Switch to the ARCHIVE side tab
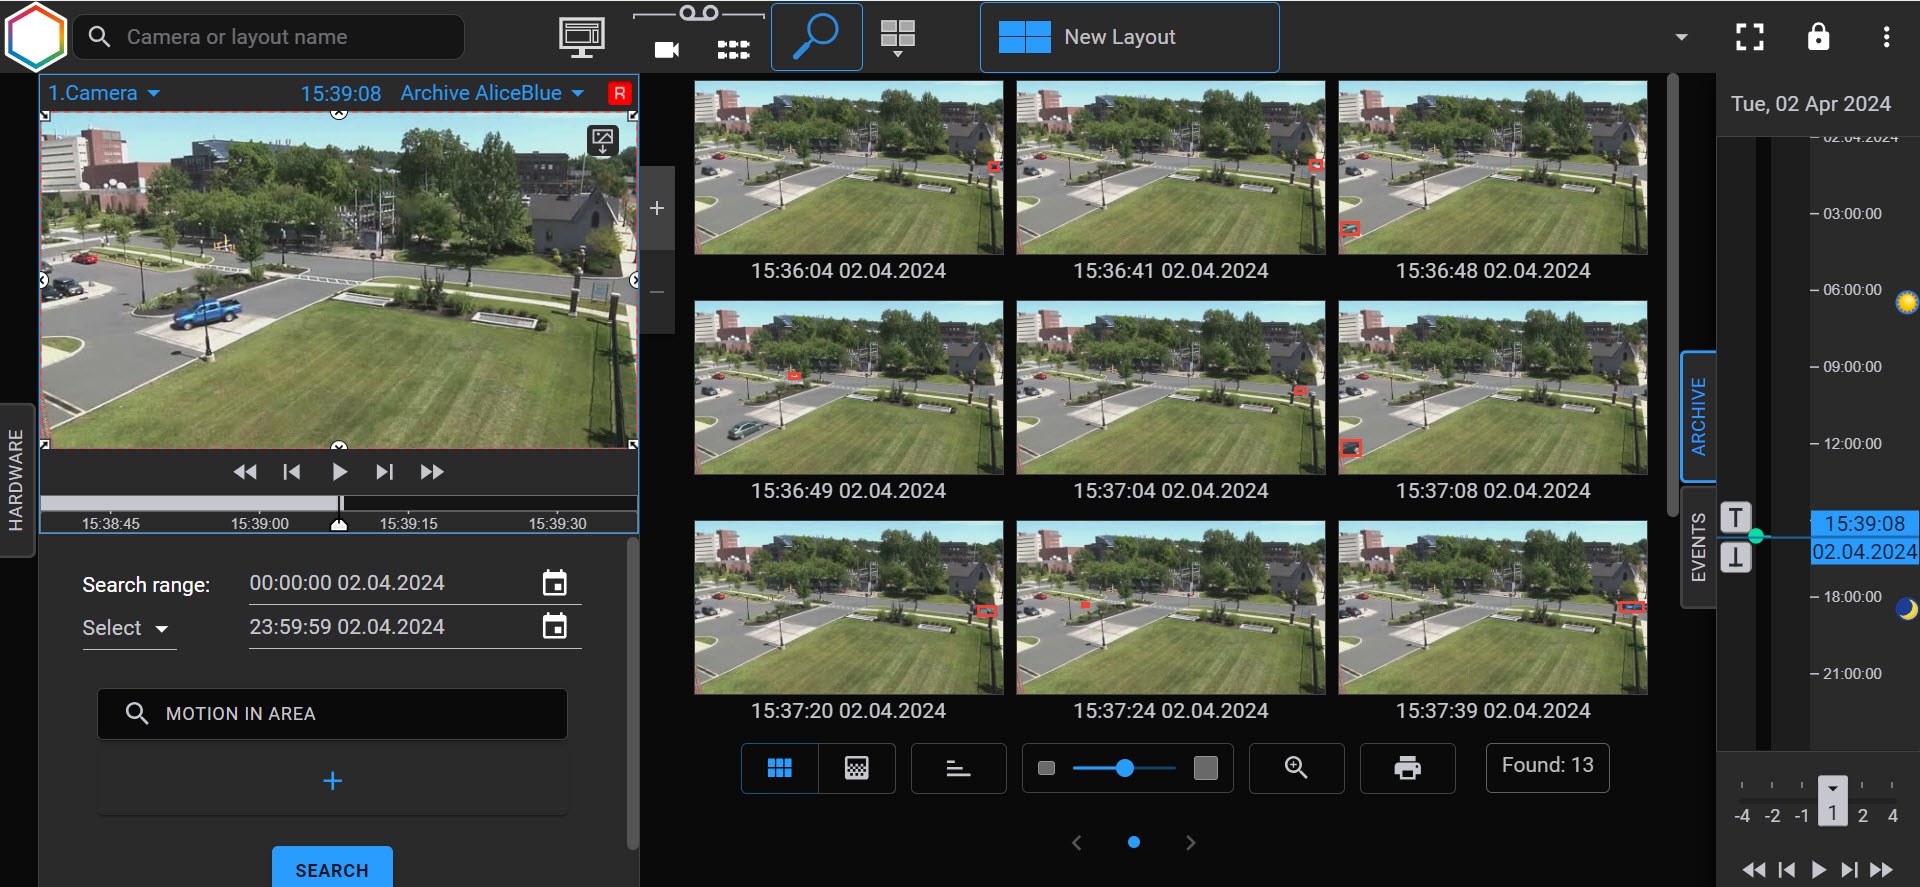The width and height of the screenshot is (1920, 887). 1698,416
